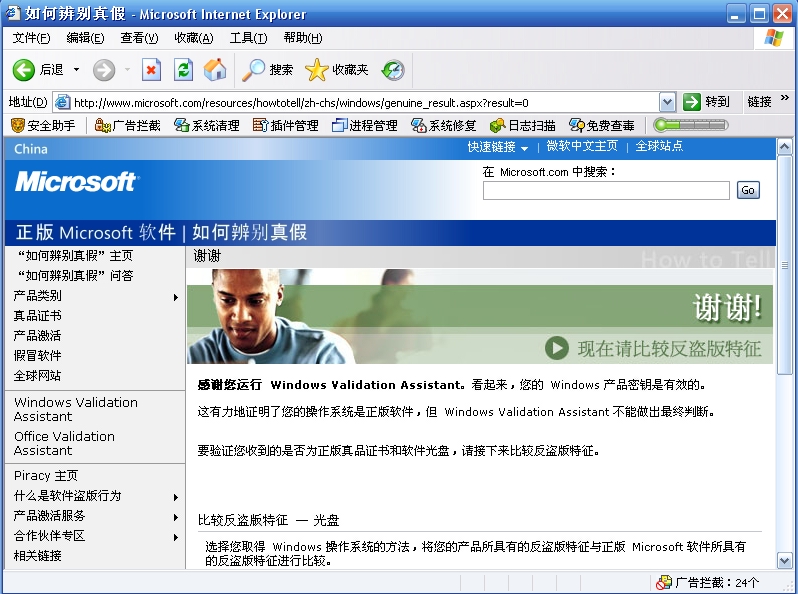798x594 pixels.
Task: Click the green play arrow icon in banner
Action: coord(557,348)
